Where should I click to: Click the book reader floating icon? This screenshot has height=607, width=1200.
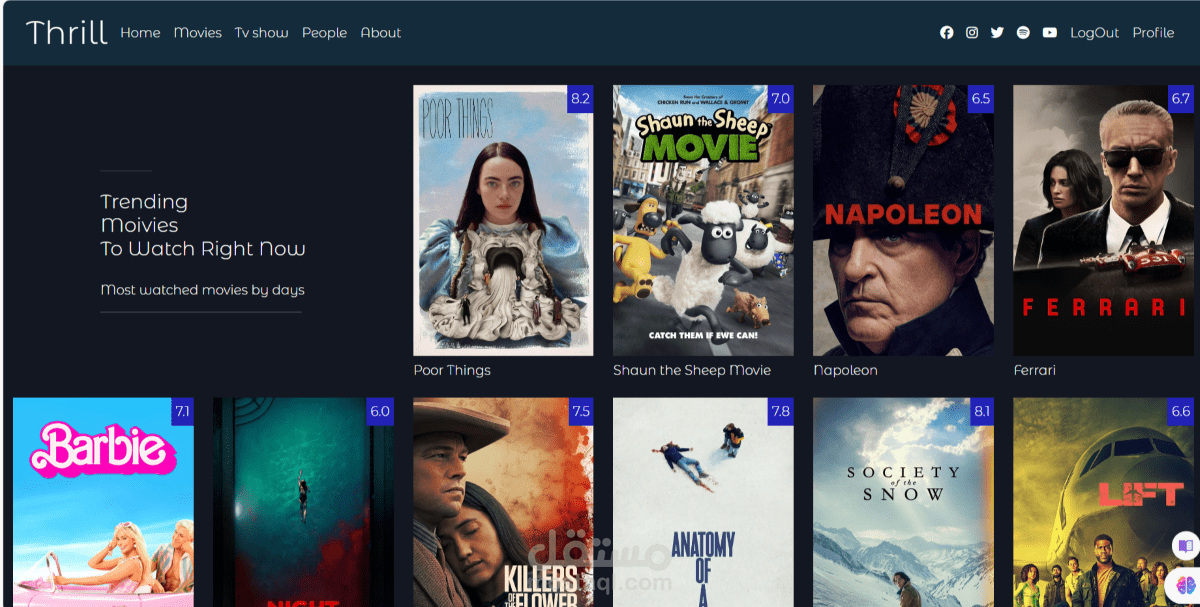[x=1186, y=546]
